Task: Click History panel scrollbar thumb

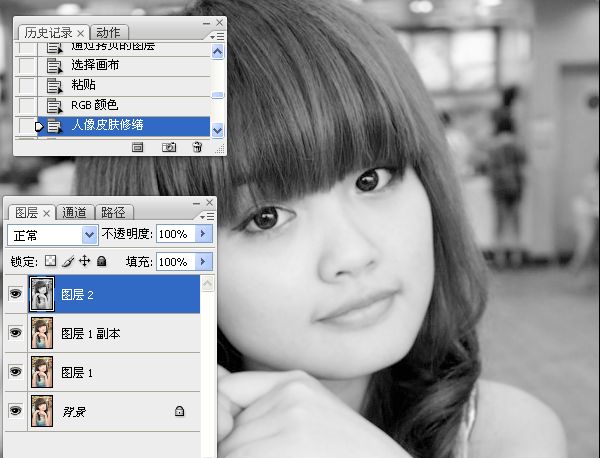Action: [217, 95]
